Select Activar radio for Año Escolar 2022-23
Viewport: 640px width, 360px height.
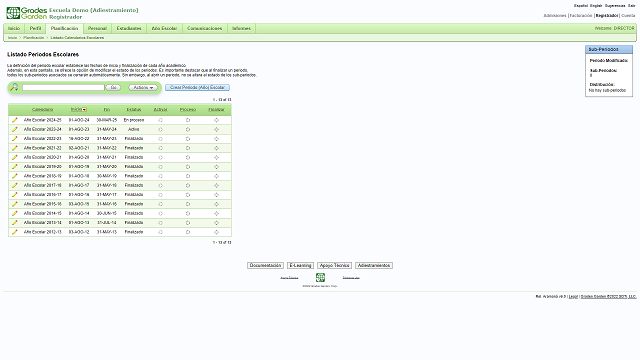tap(160, 139)
